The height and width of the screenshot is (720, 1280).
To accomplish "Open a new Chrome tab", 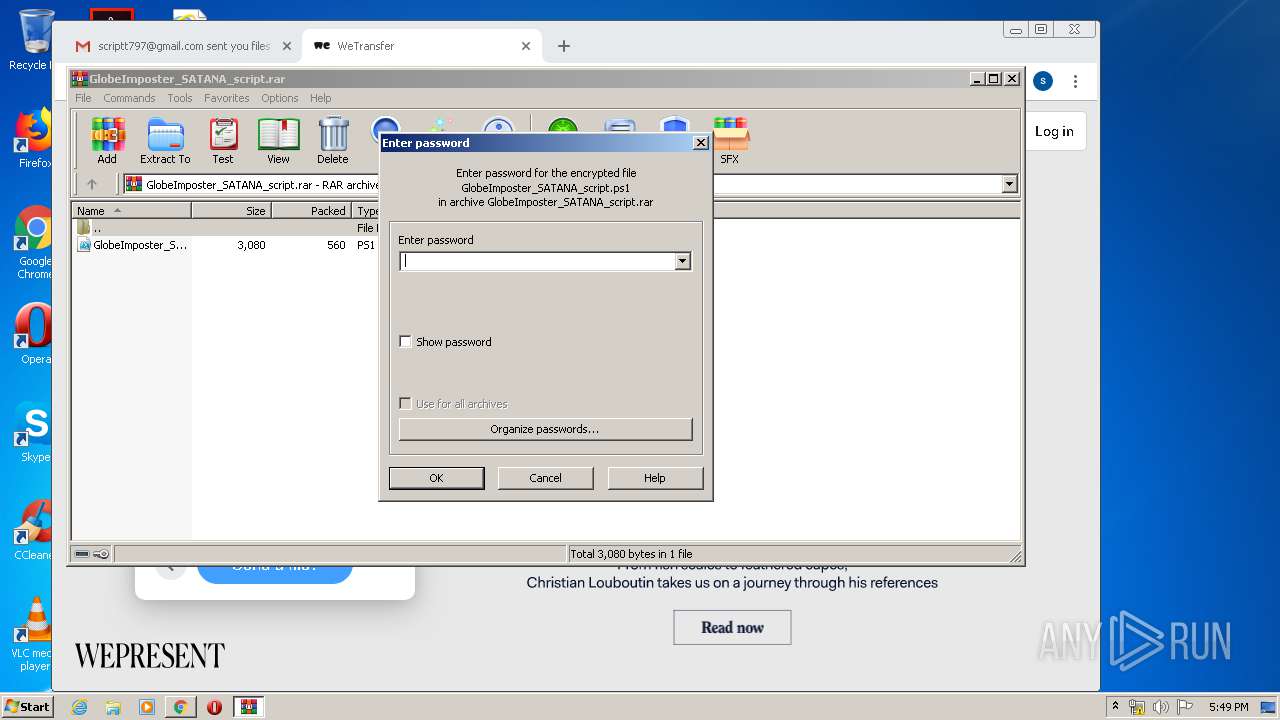I will (x=564, y=46).
